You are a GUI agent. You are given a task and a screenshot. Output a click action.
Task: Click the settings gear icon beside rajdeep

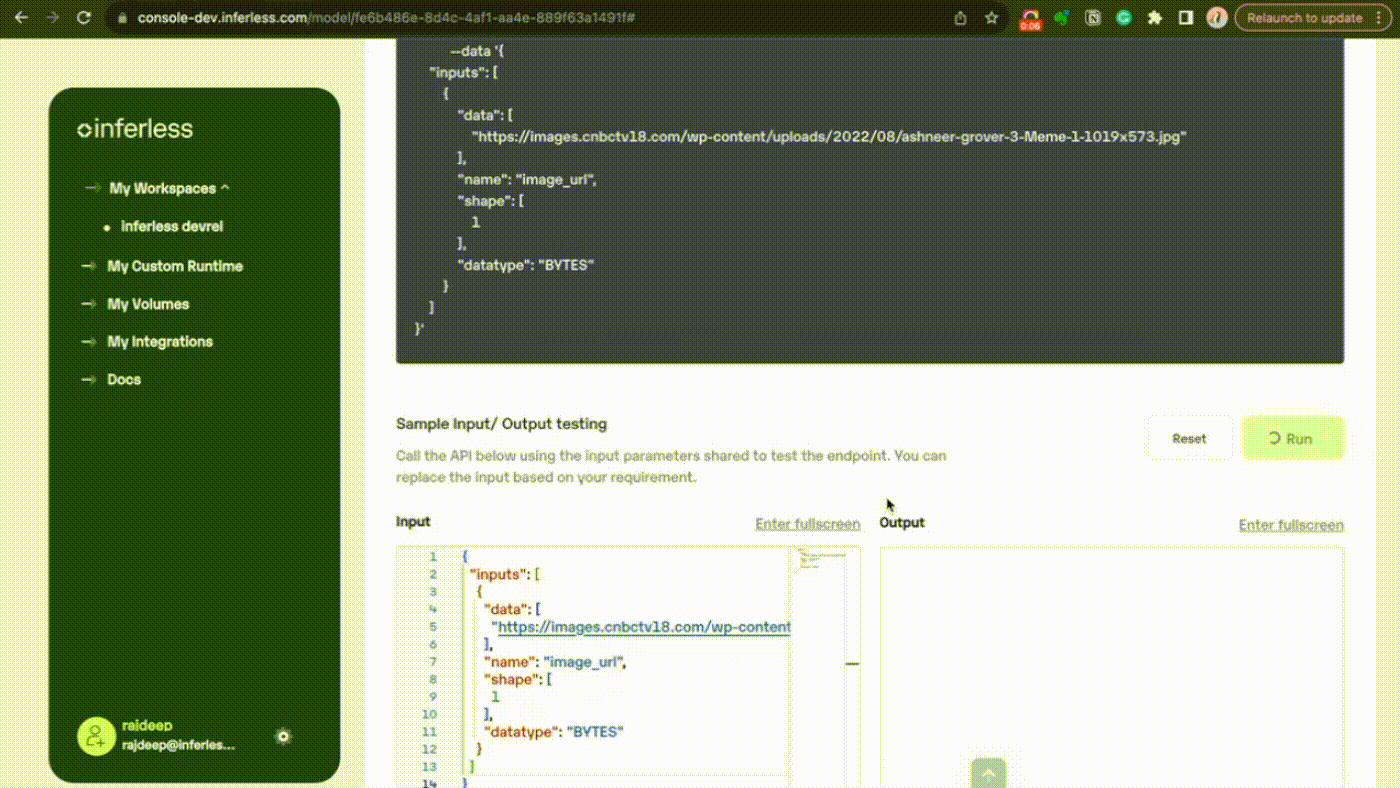pyautogui.click(x=283, y=737)
